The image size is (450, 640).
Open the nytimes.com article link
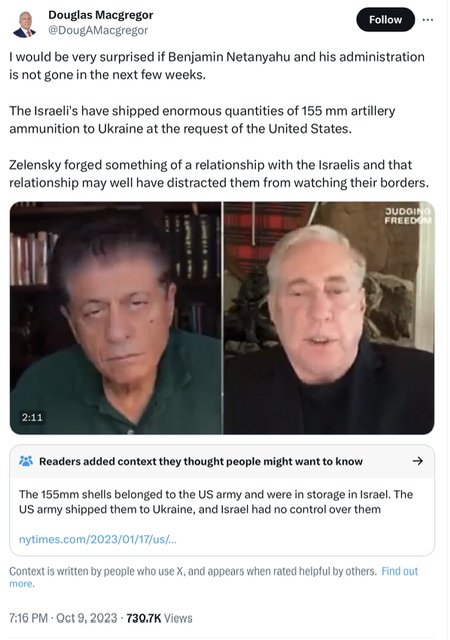point(98,539)
